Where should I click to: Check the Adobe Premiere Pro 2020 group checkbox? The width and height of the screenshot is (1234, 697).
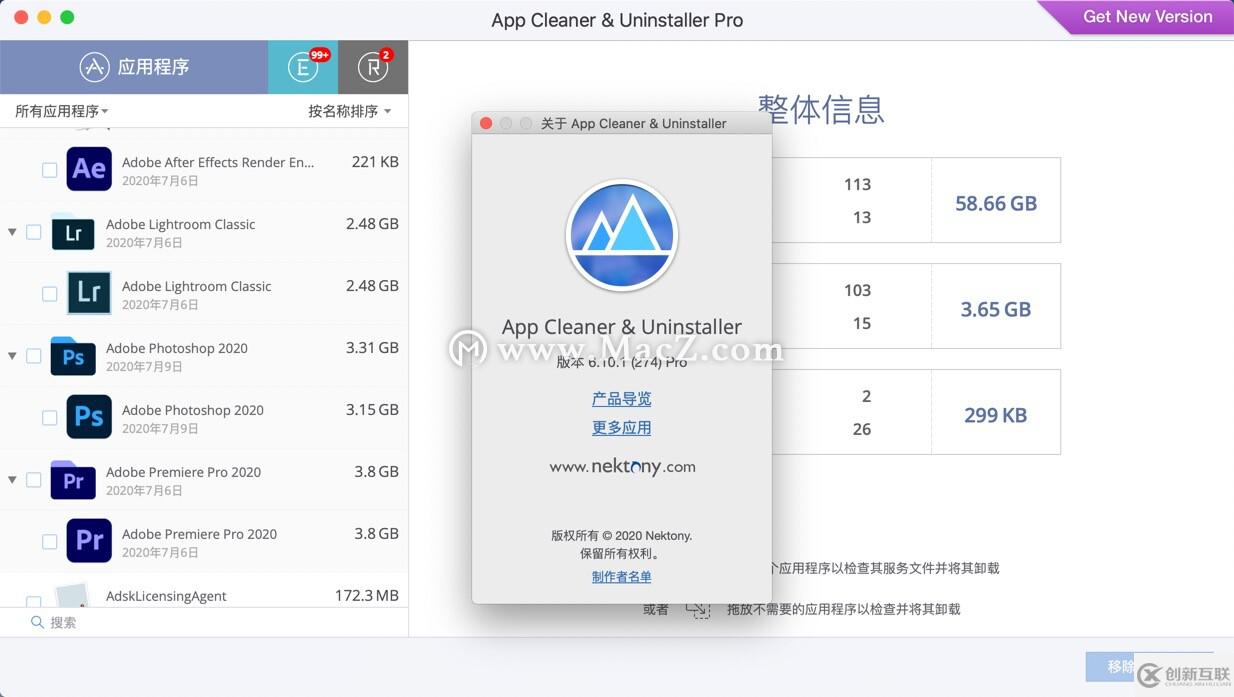click(x=33, y=480)
